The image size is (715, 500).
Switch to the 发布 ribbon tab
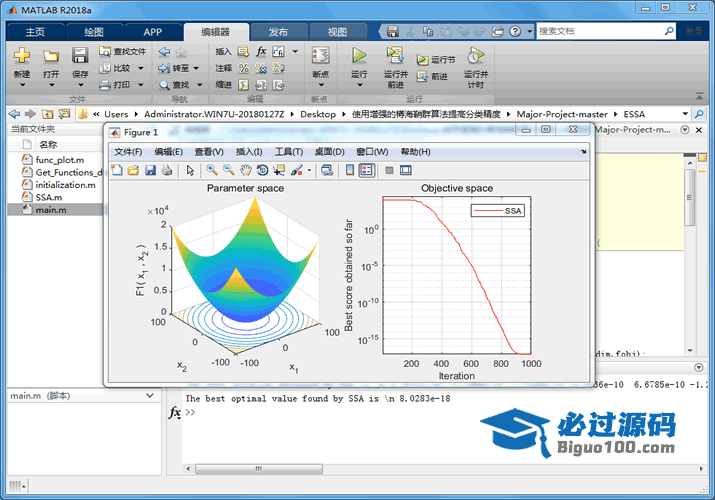click(x=278, y=32)
